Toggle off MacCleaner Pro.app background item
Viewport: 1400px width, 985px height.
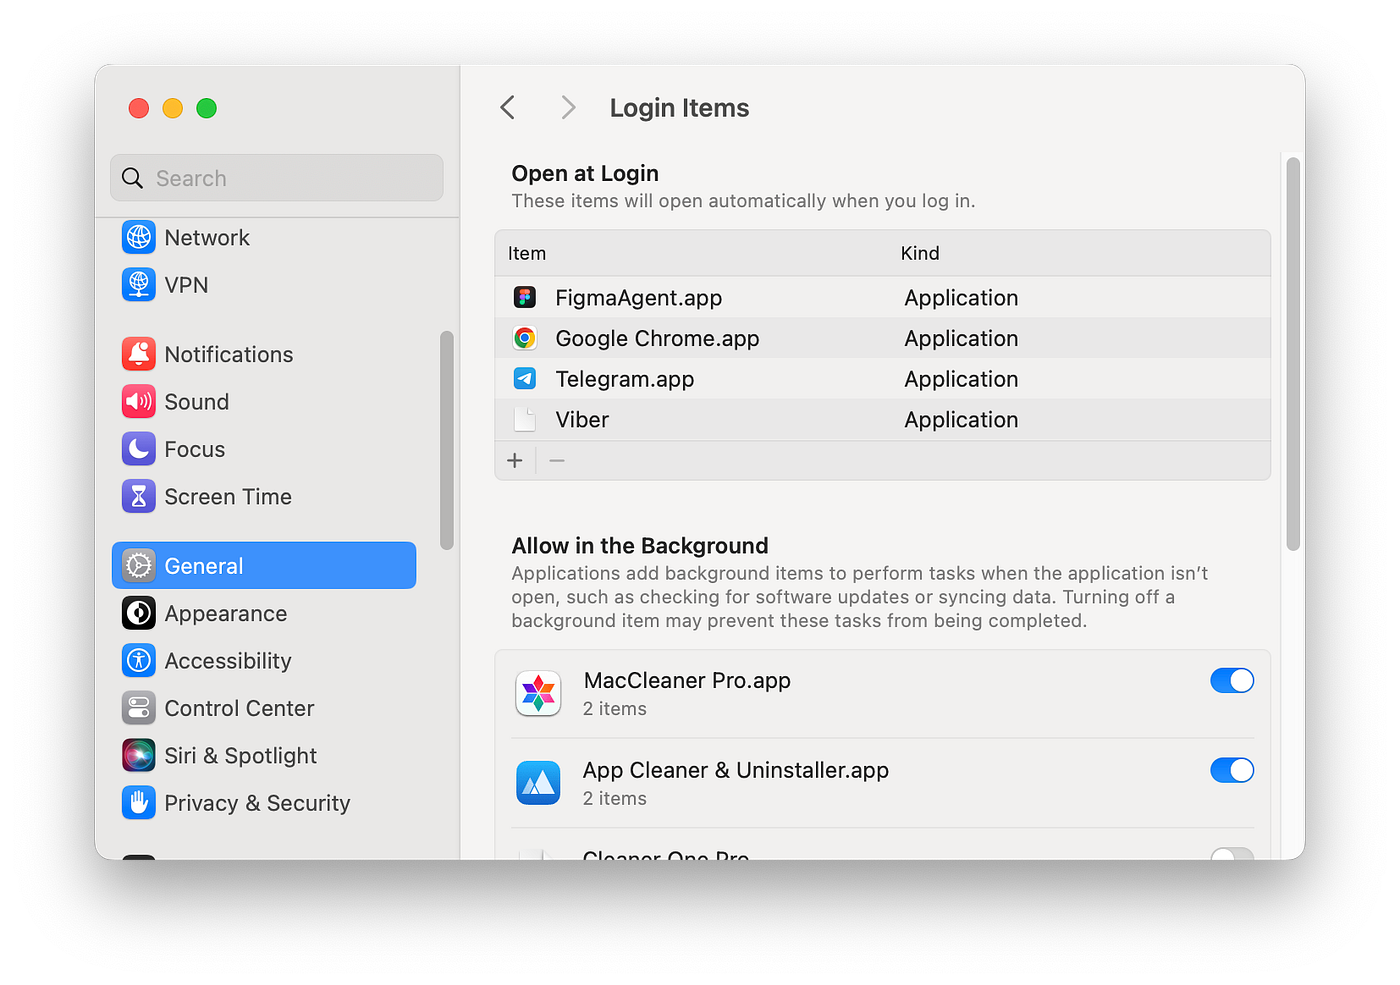(1232, 681)
